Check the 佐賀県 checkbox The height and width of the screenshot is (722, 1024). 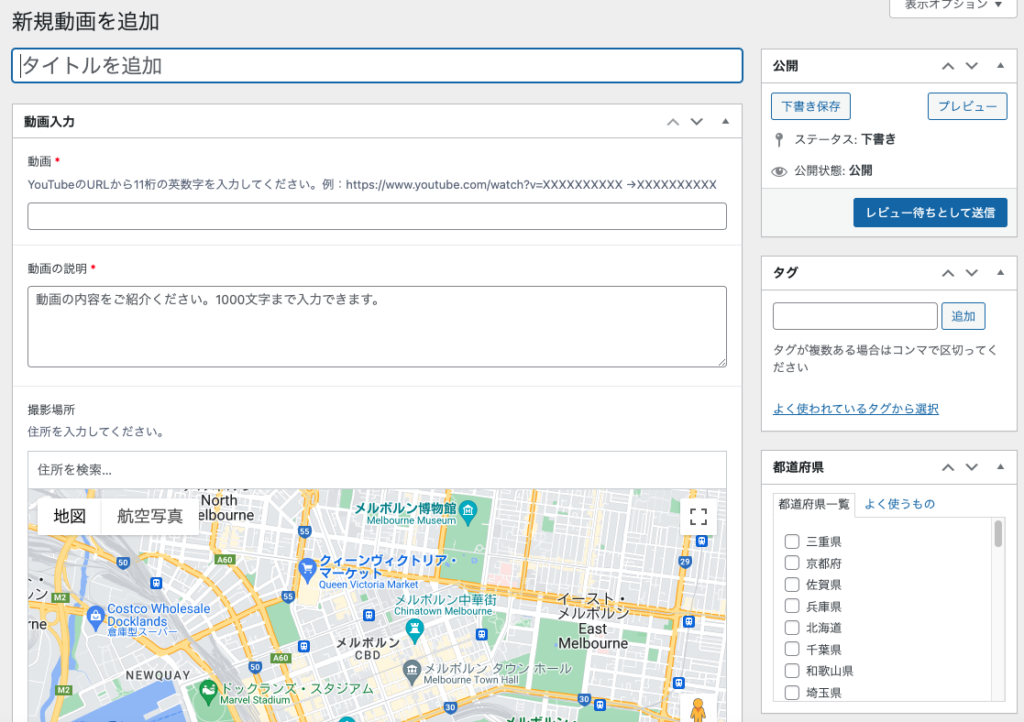[792, 584]
